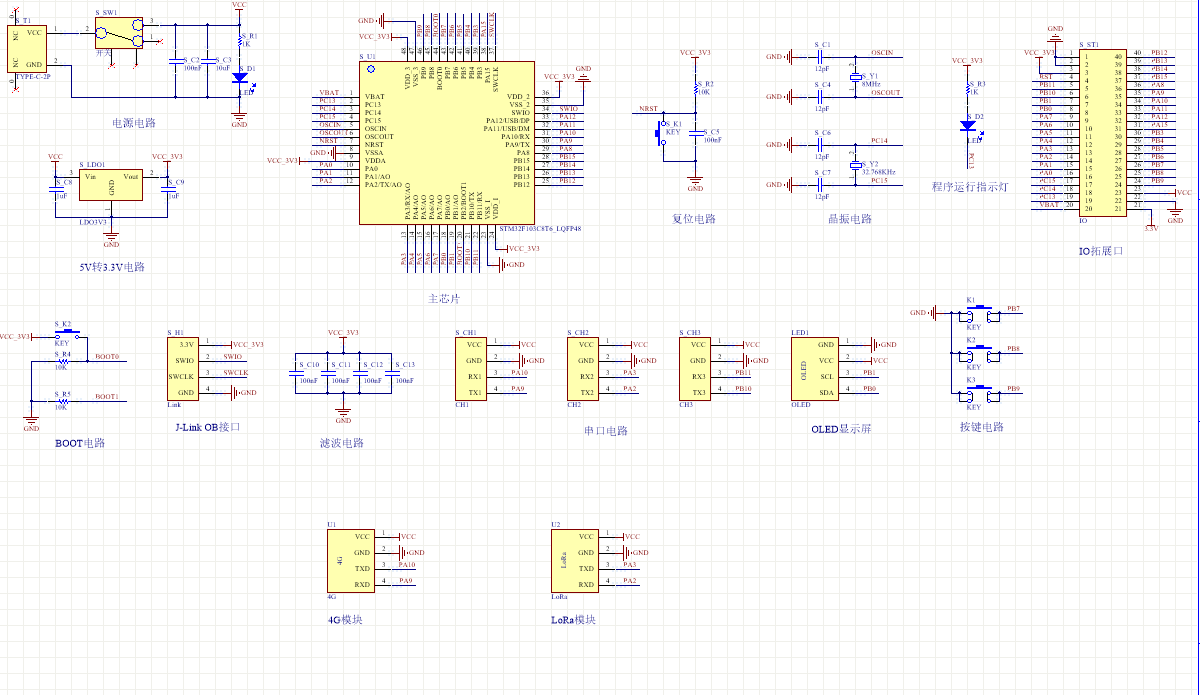The width and height of the screenshot is (1200, 695).
Task: Select the S_T1 TYPE-C-2P connector
Action: pyautogui.click(x=27, y=48)
